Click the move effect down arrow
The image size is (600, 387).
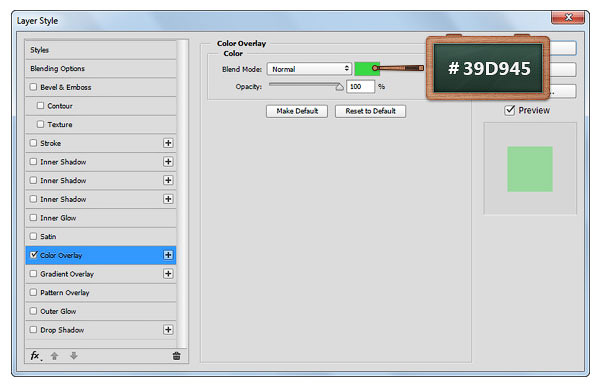[x=74, y=356]
